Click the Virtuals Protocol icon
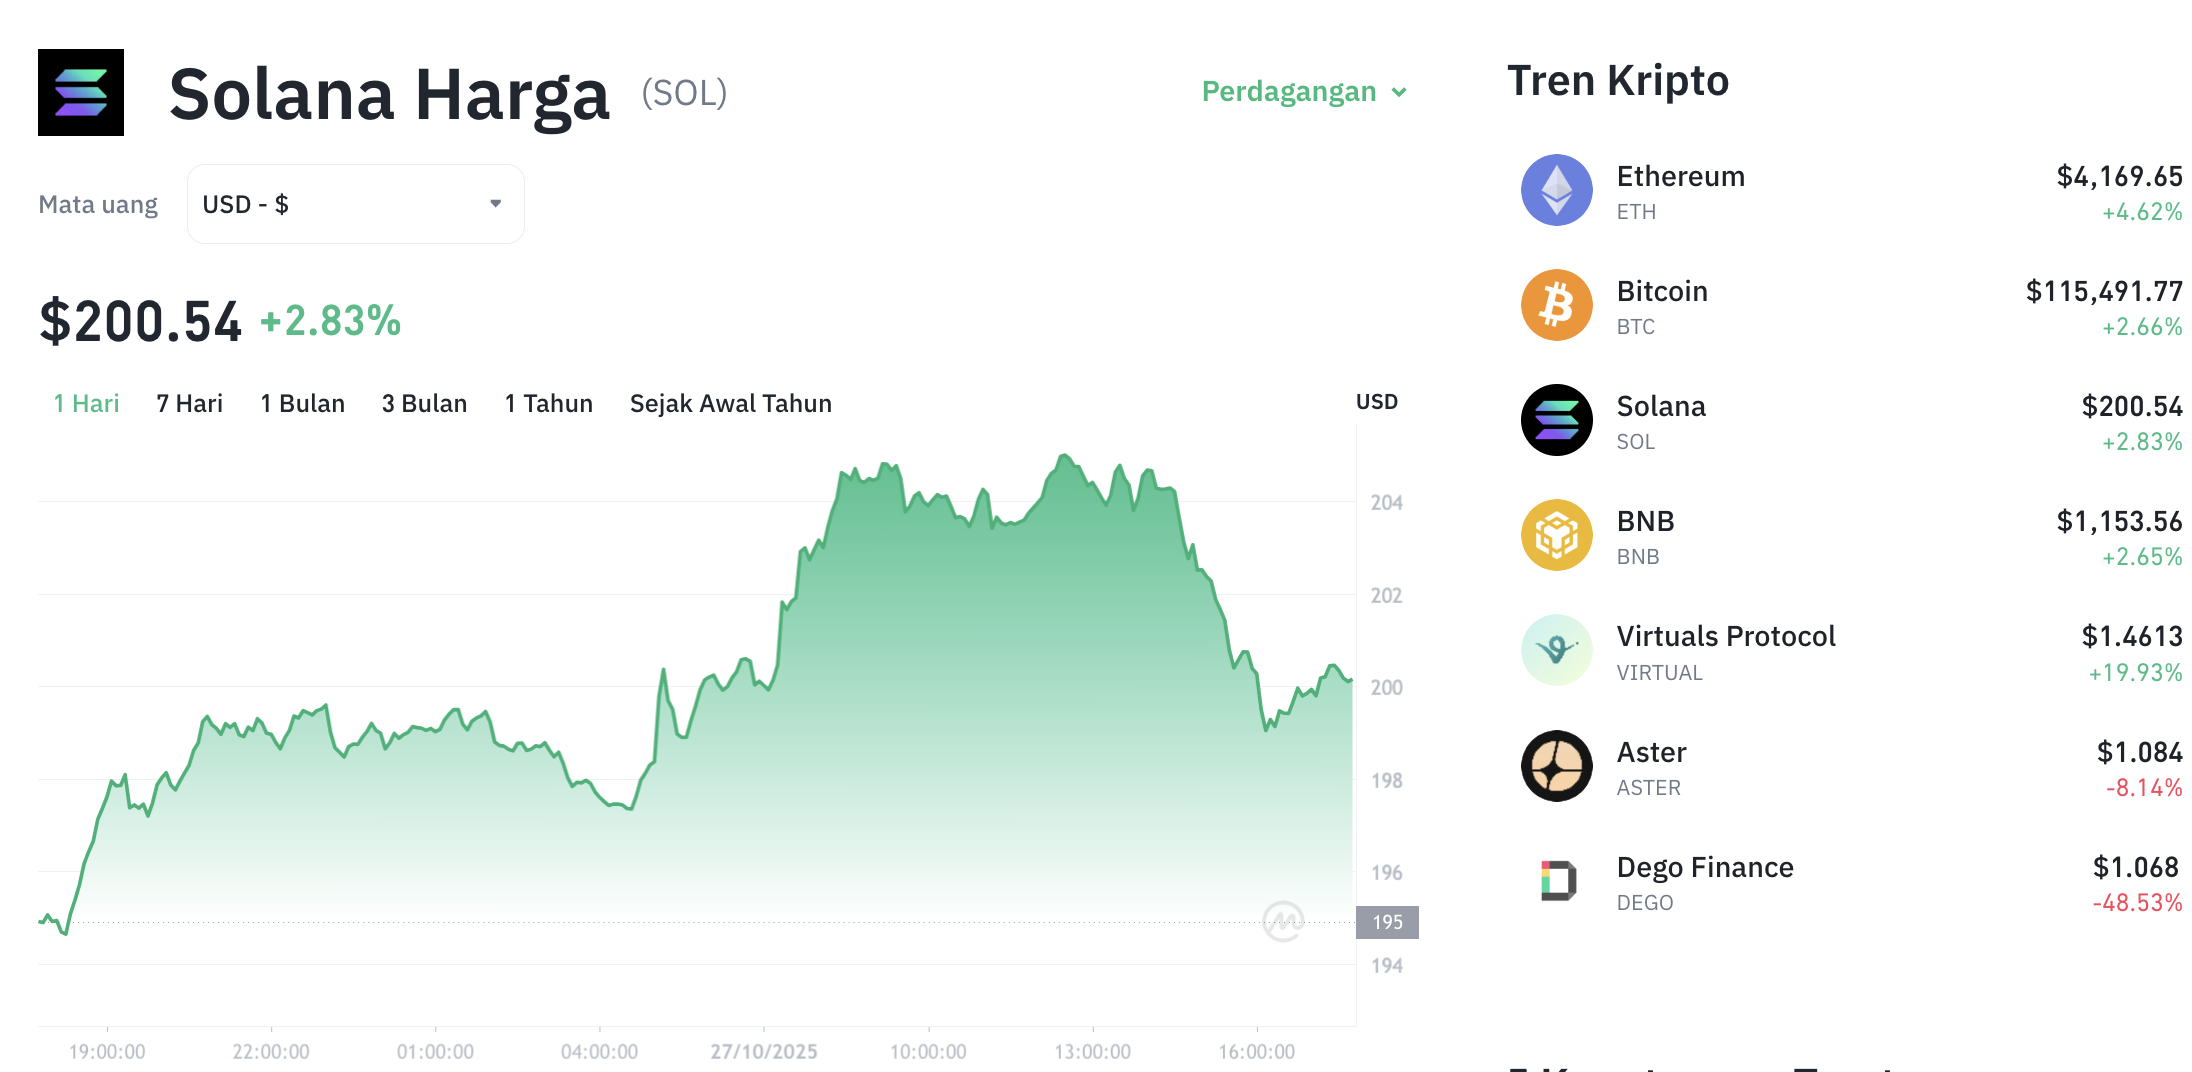The width and height of the screenshot is (2192, 1072). [1556, 650]
